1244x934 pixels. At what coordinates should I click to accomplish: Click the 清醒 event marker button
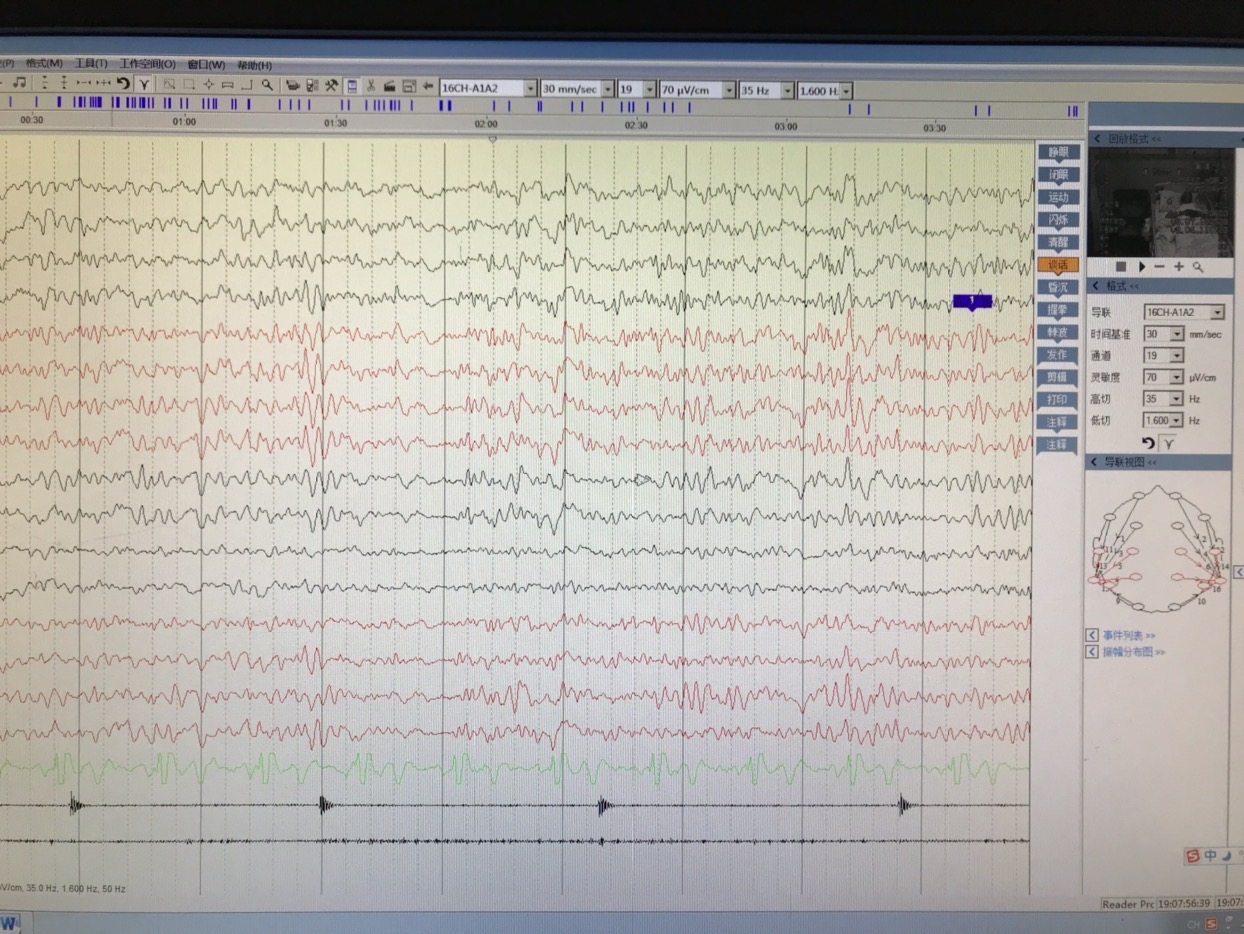coord(1058,242)
